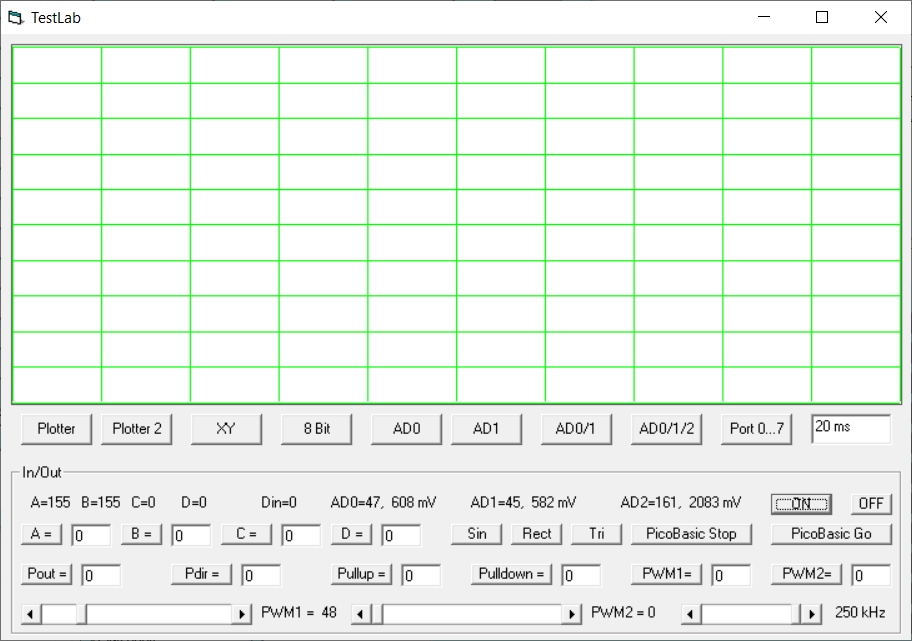Click right arrow on PWM1 slider
This screenshot has height=641, width=912.
[x=242, y=613]
